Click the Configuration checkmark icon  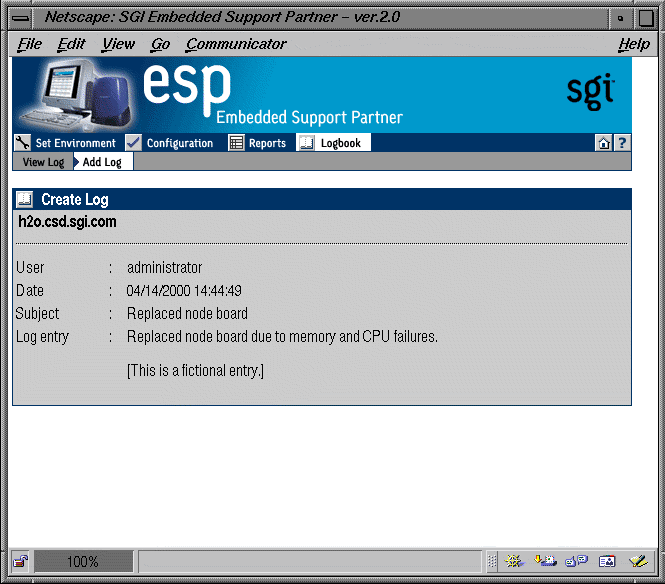[x=133, y=143]
